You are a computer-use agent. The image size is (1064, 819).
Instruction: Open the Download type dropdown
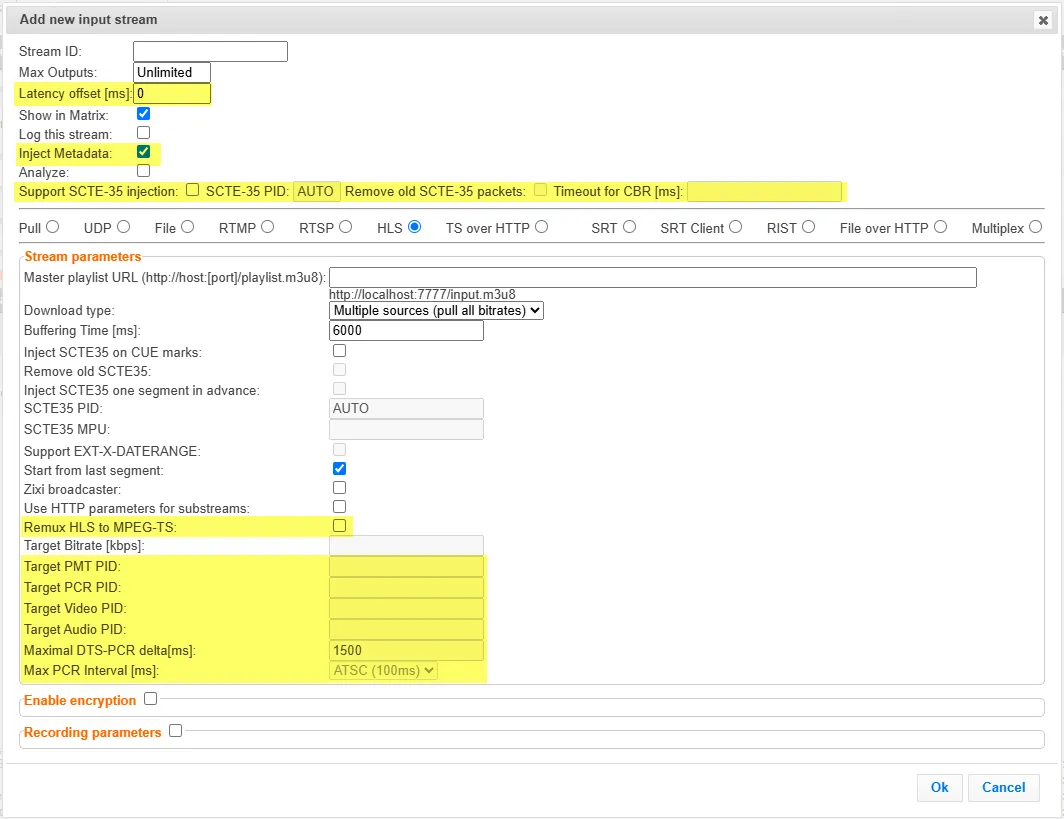pos(436,311)
